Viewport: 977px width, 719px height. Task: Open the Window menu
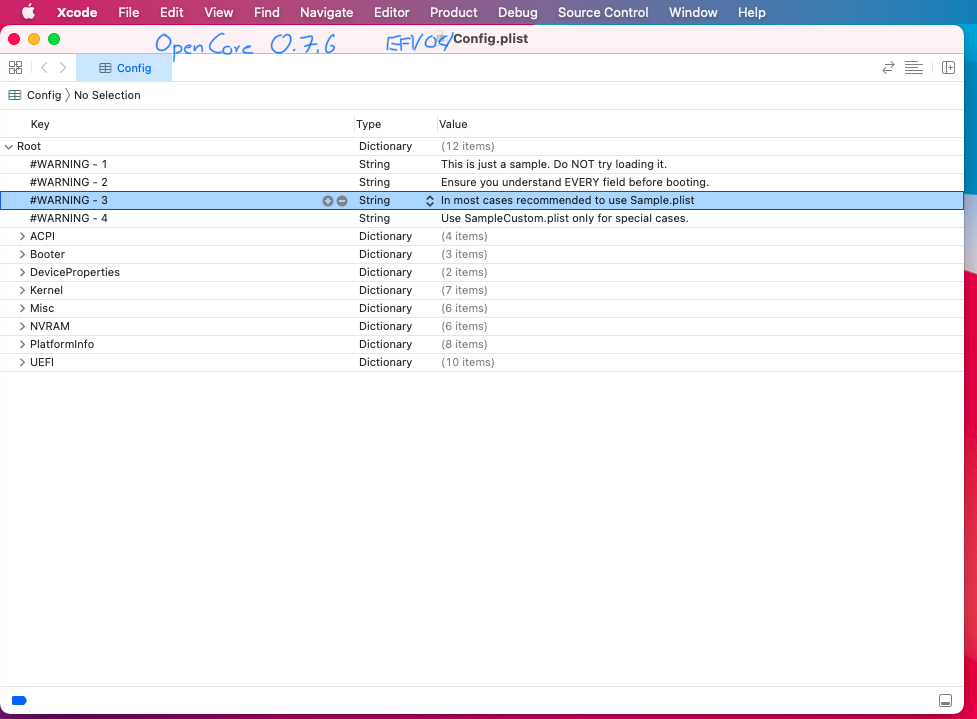(x=693, y=12)
